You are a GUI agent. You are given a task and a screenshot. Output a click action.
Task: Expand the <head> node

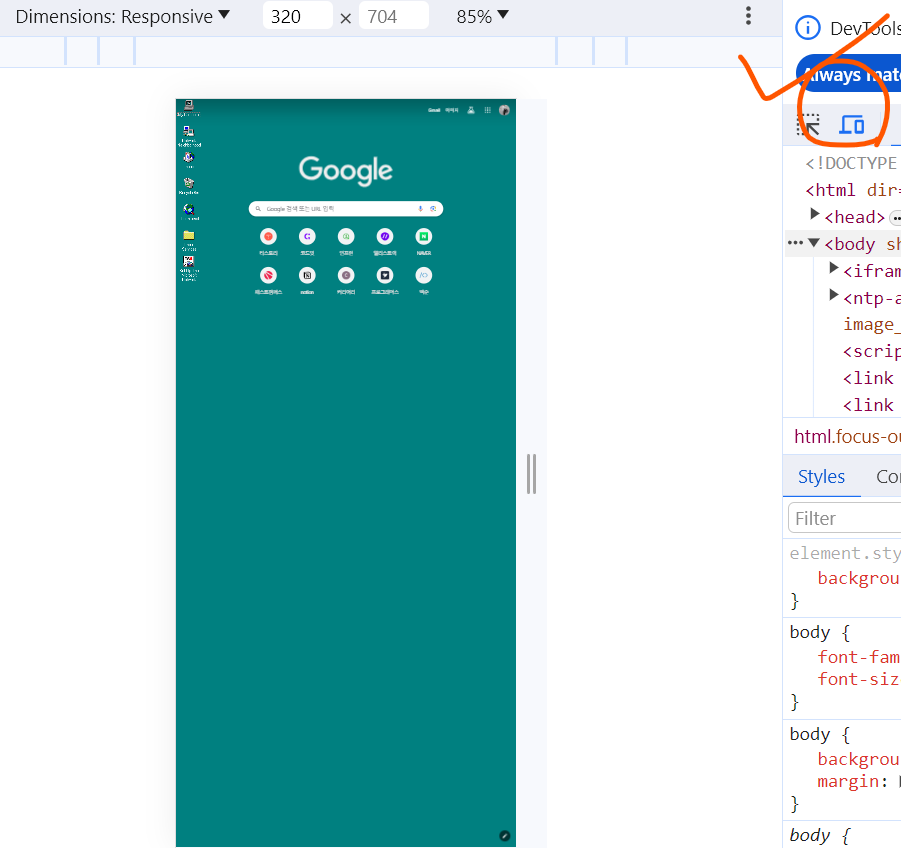click(x=814, y=214)
